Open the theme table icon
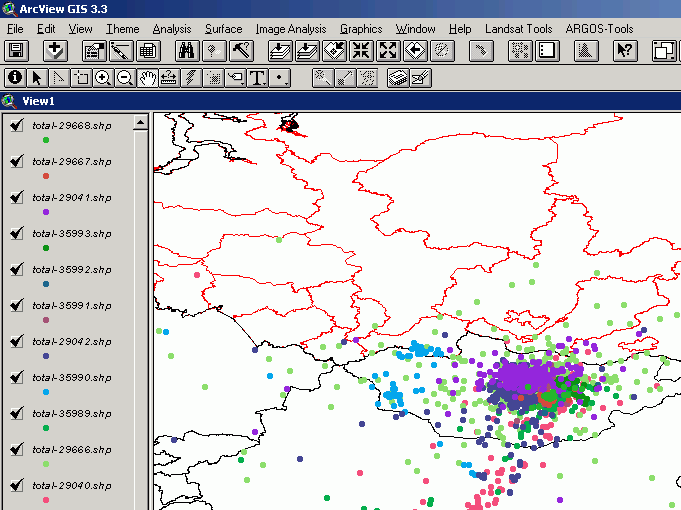The width and height of the screenshot is (681, 510). (x=147, y=51)
